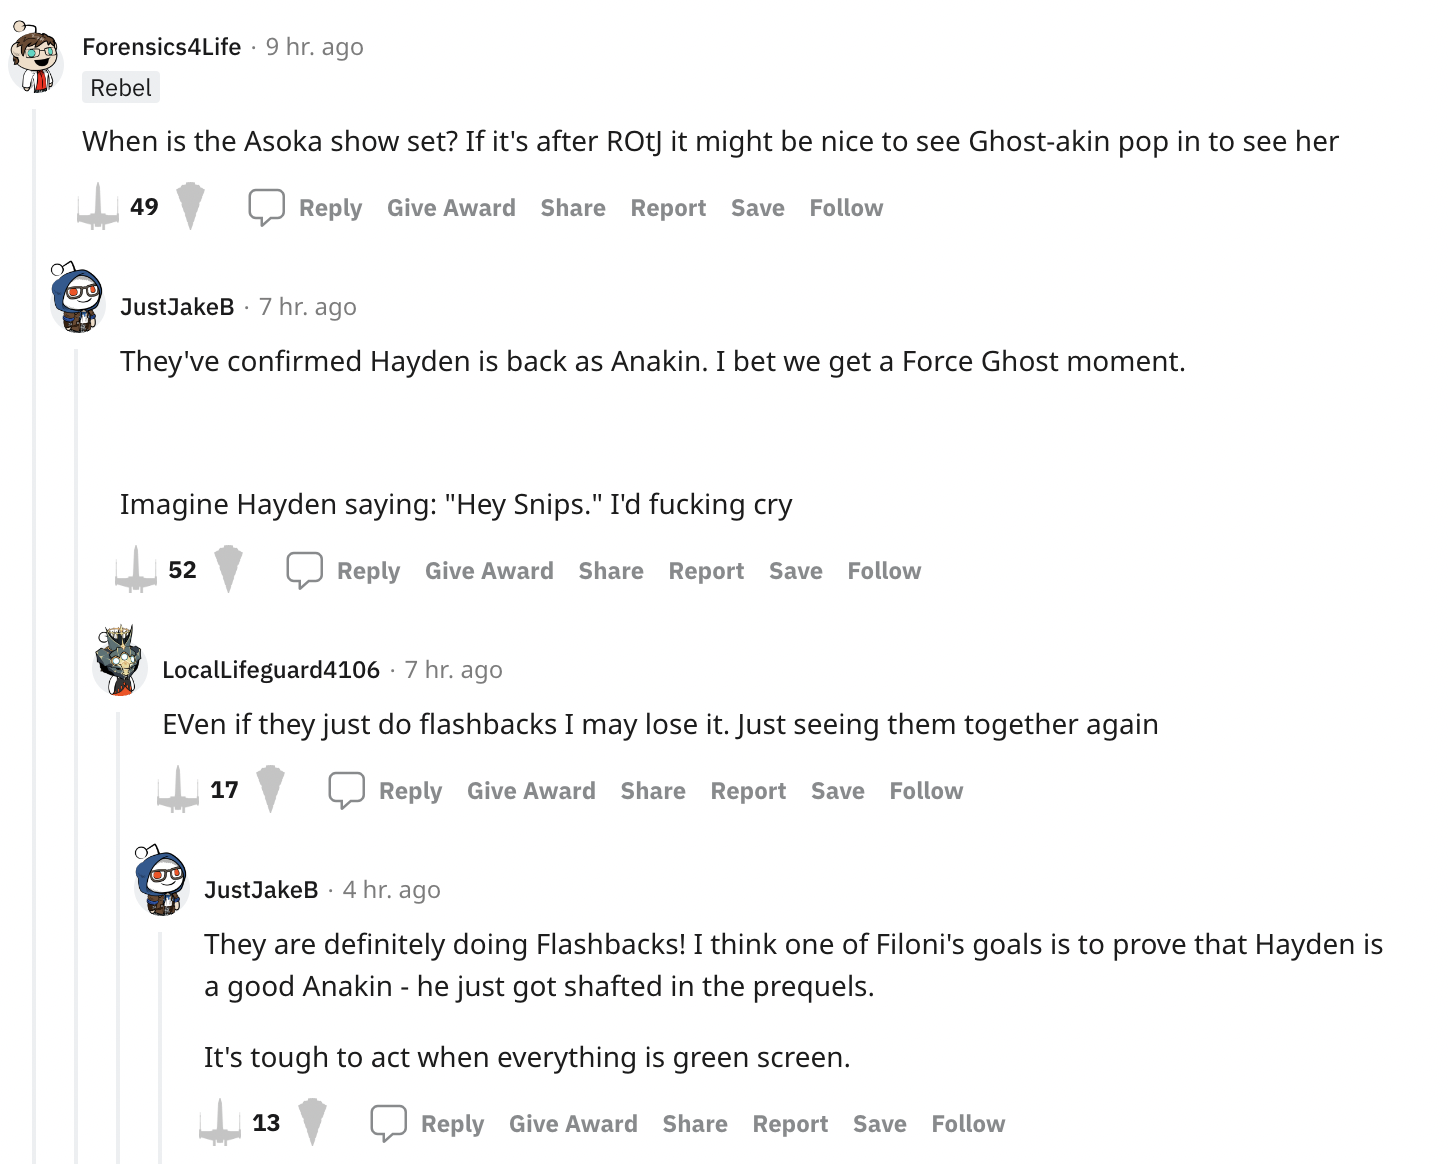Upvote Forensics4Life's comment with X-wing icon
The image size is (1448, 1164).
pyautogui.click(x=98, y=207)
